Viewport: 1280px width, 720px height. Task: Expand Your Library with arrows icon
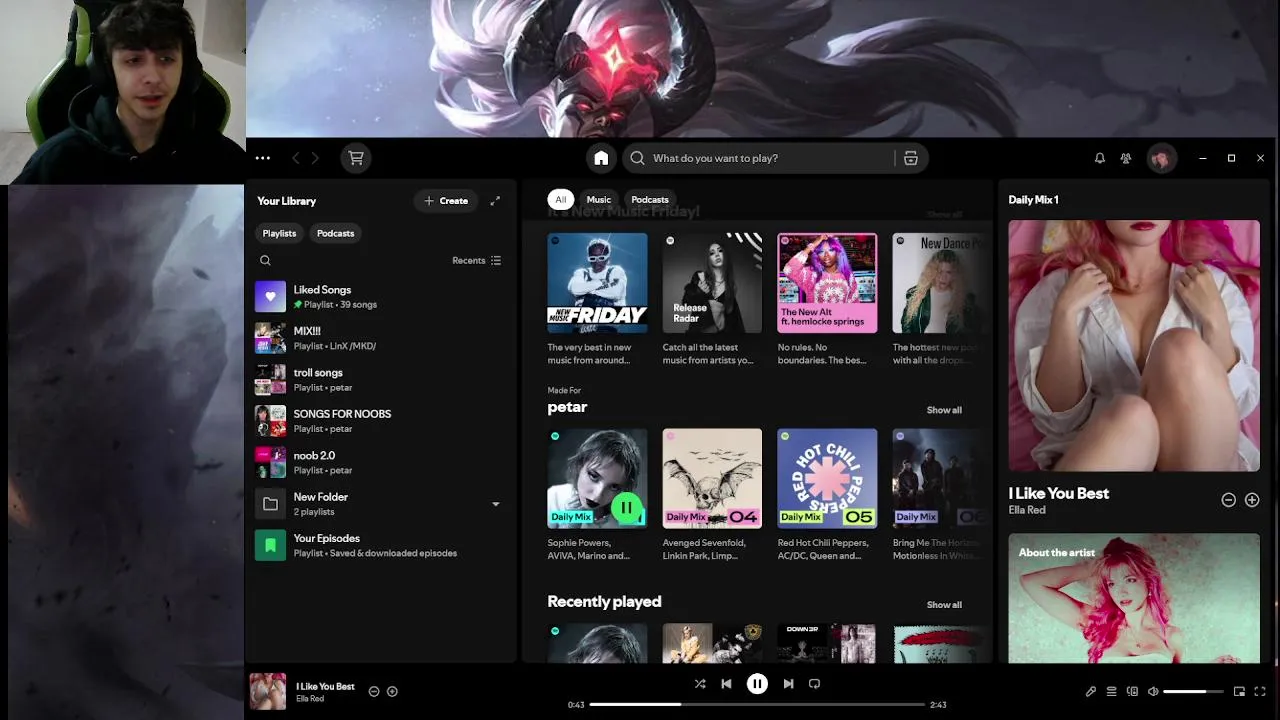(x=495, y=201)
